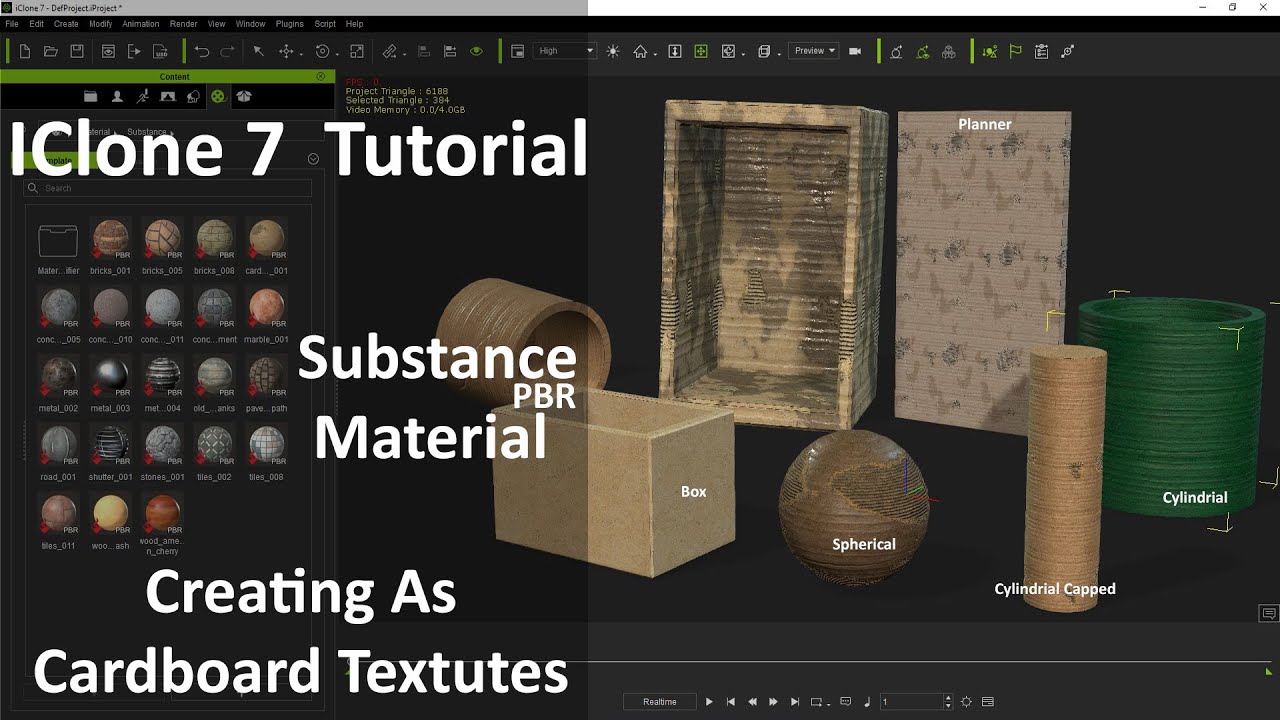Click the three-cubes toolbar icon
The image size is (1280, 720).
(949, 51)
